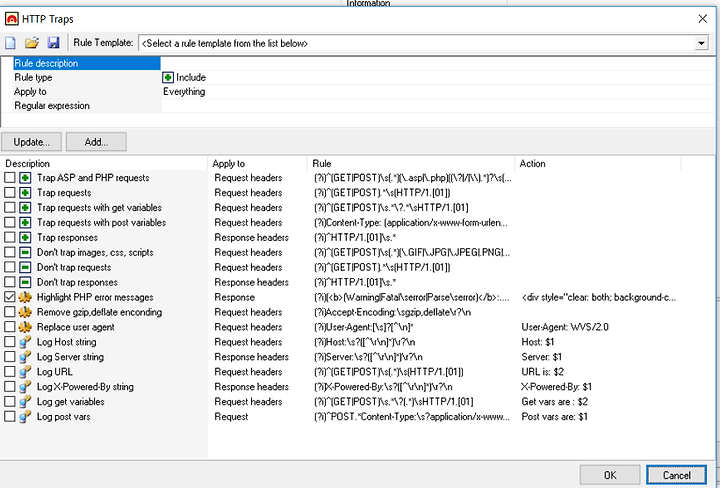Tick the Trap responses checkbox
Screen dimensions: 720x488
(x=10, y=237)
